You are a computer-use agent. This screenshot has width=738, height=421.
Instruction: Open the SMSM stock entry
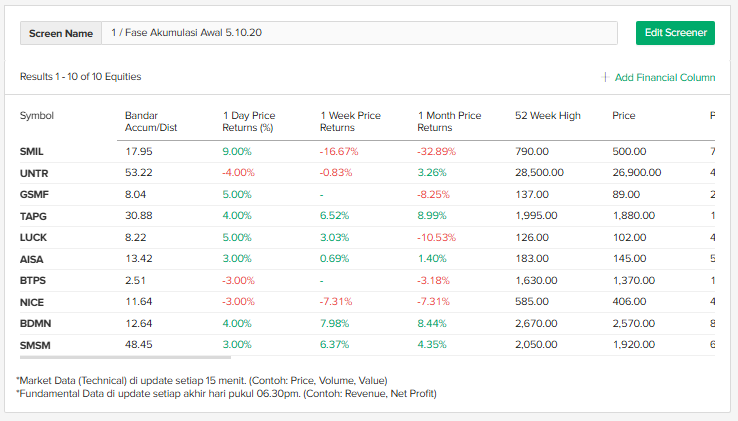pos(34,345)
